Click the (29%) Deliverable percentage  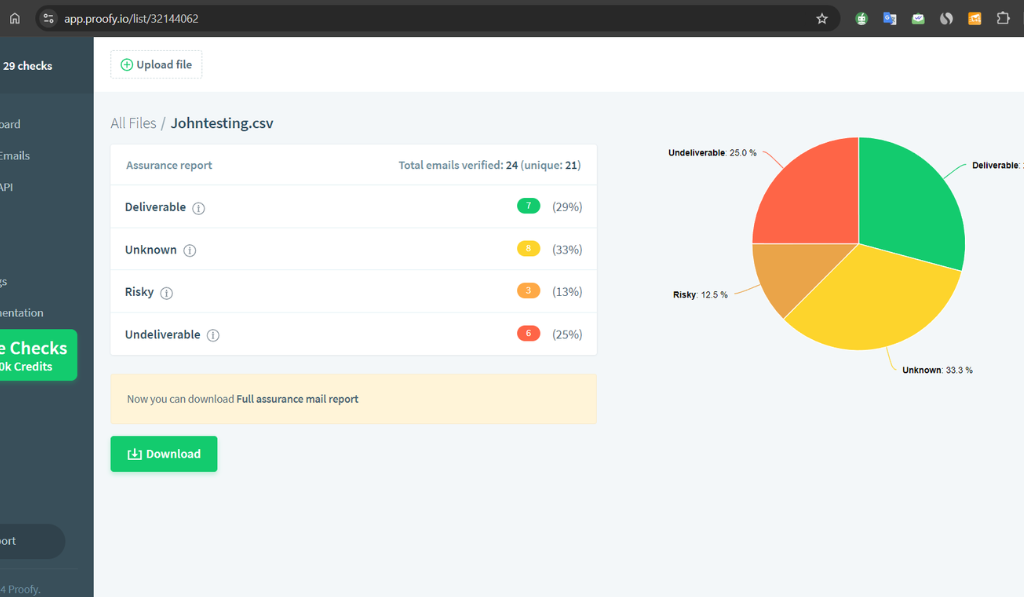coord(567,207)
